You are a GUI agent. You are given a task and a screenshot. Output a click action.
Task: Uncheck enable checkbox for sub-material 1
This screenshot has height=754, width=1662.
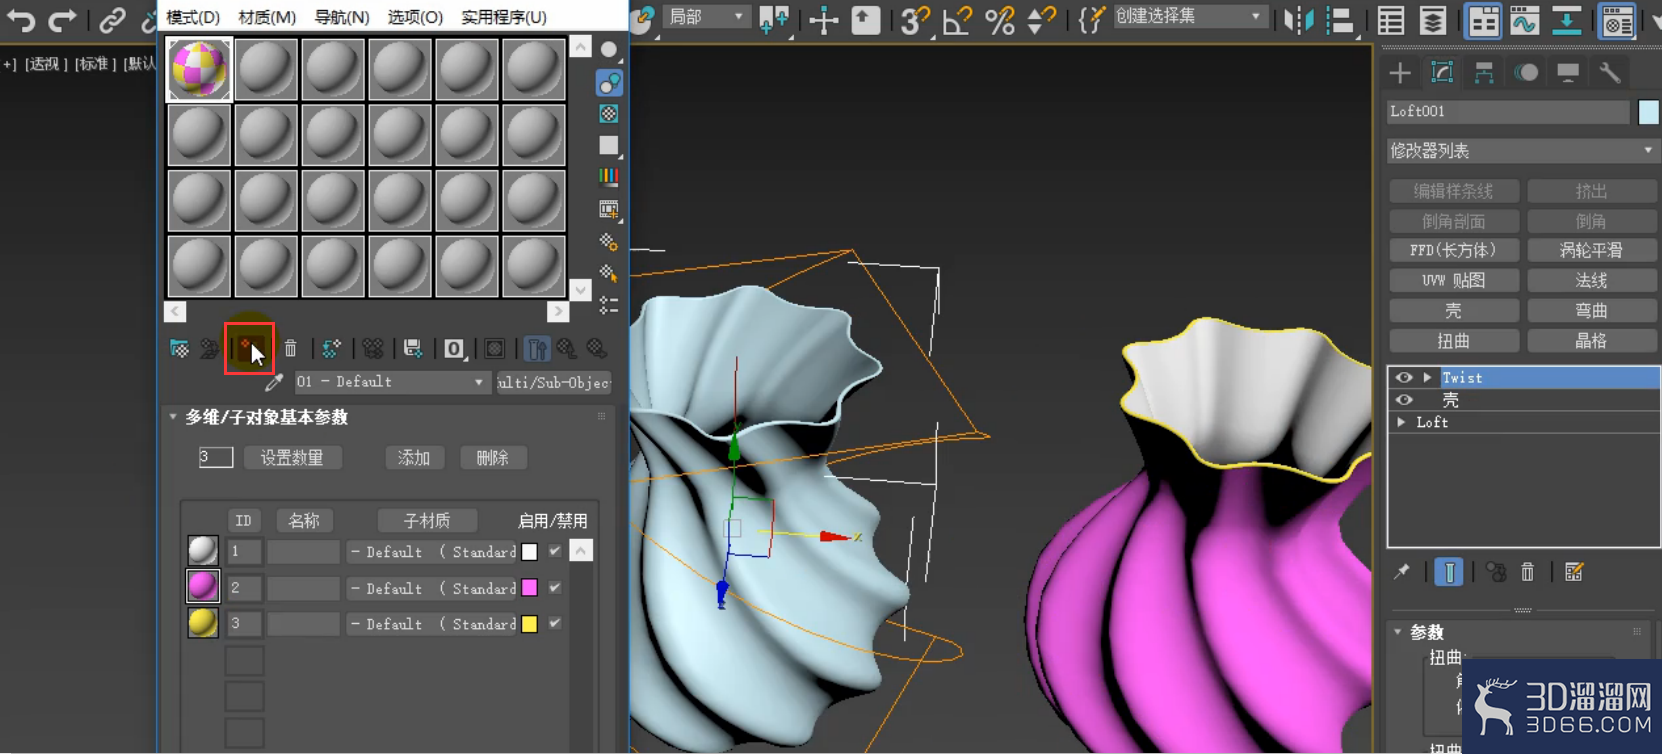point(555,551)
